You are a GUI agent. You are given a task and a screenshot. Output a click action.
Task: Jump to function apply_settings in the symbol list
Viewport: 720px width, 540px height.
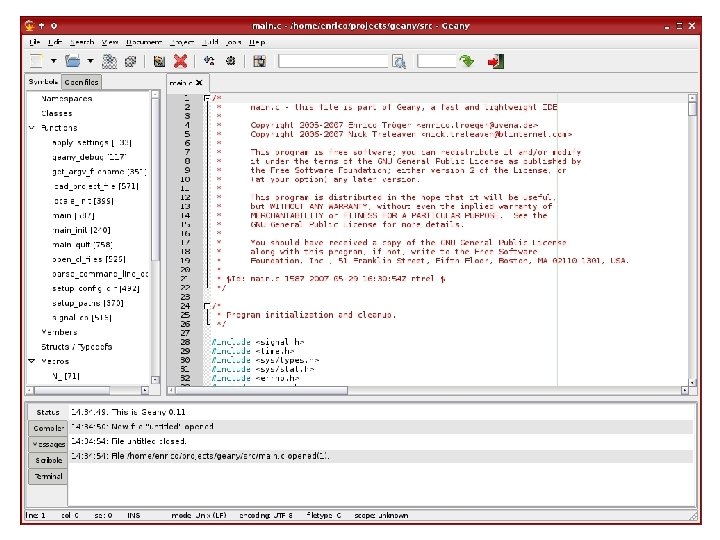click(x=92, y=142)
